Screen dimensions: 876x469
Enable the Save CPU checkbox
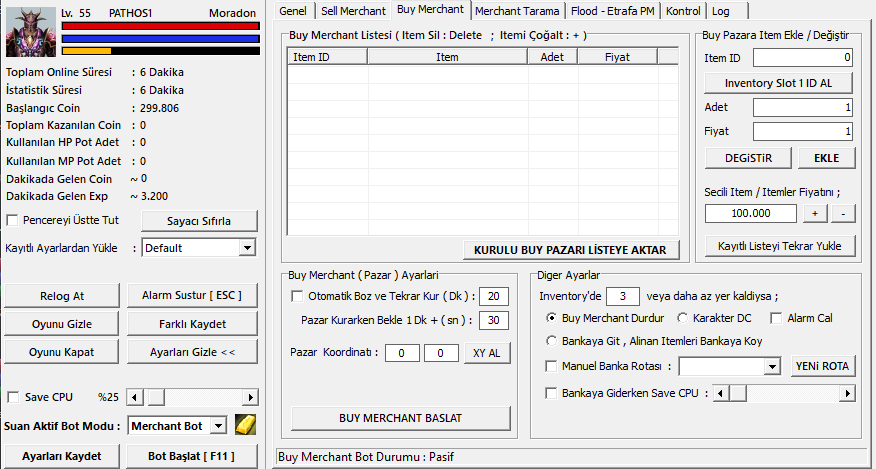[13, 397]
